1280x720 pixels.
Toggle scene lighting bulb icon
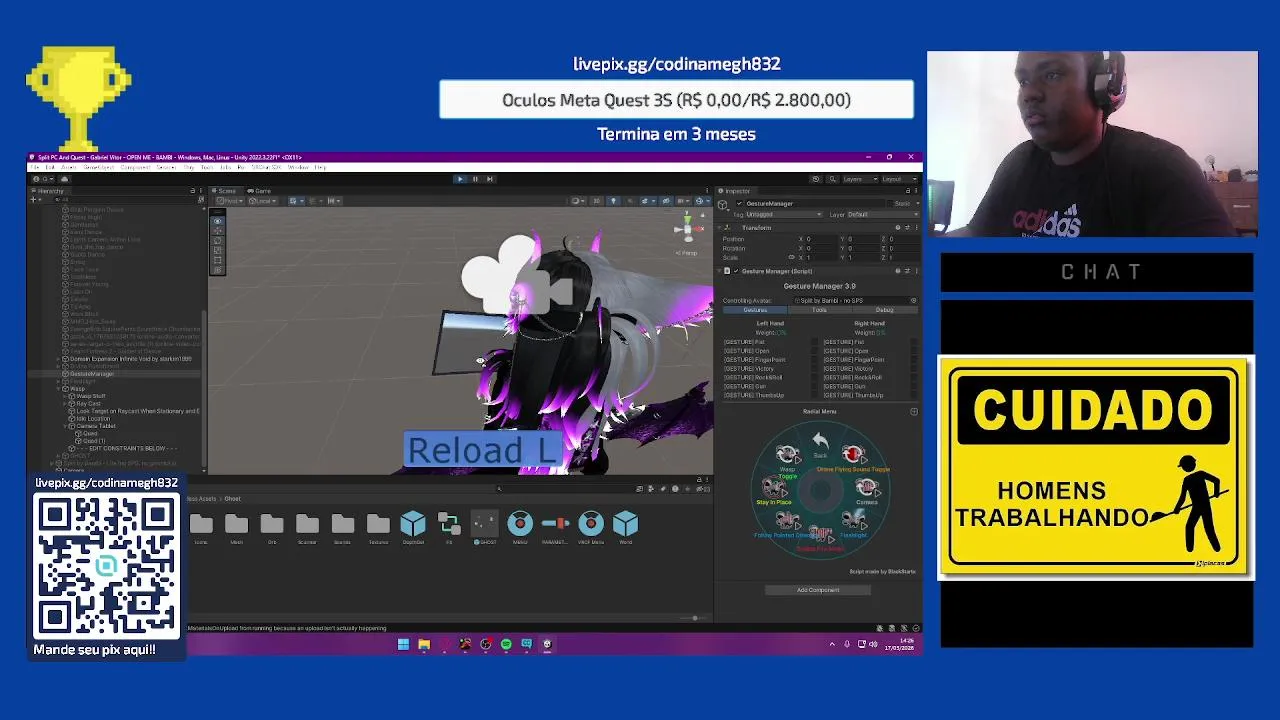click(613, 201)
